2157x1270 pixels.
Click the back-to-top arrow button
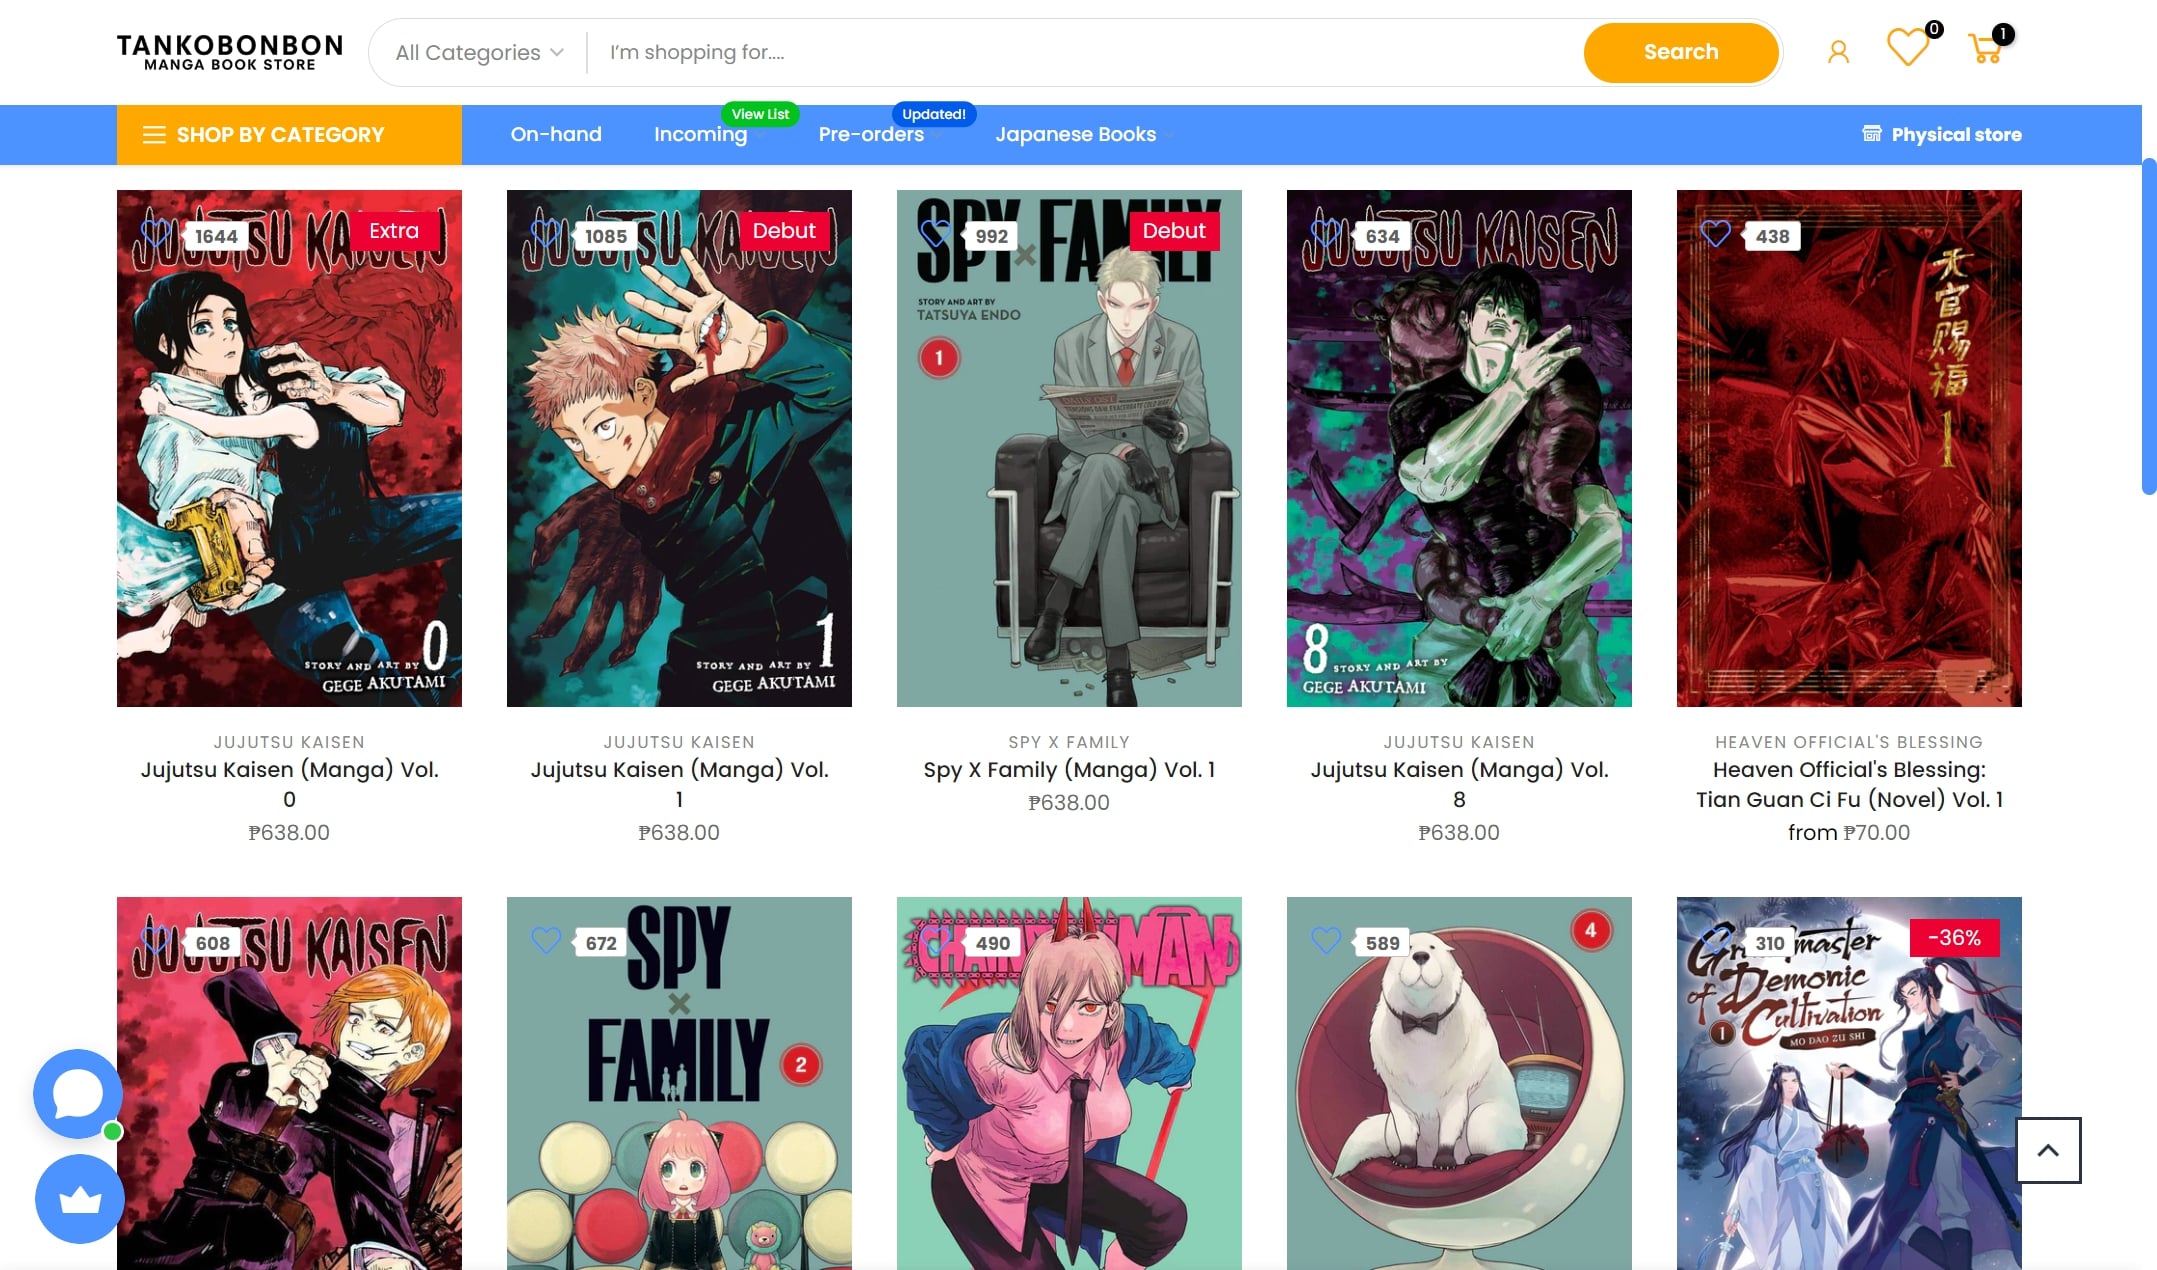(2048, 1150)
